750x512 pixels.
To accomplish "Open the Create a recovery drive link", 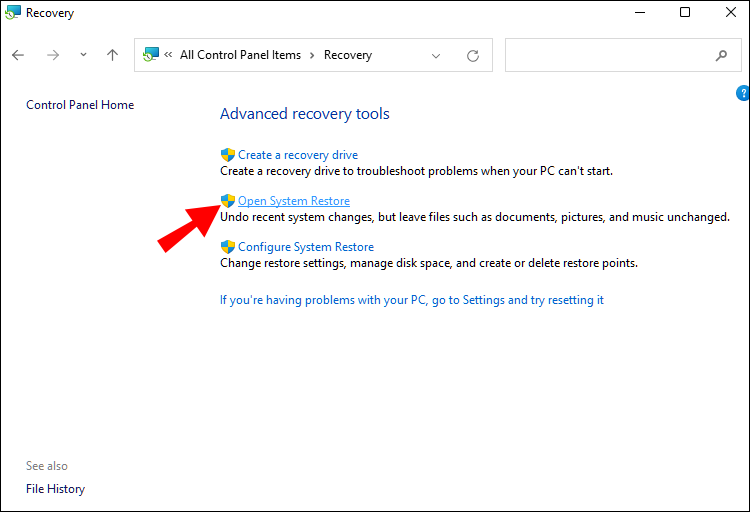I will pyautogui.click(x=297, y=155).
